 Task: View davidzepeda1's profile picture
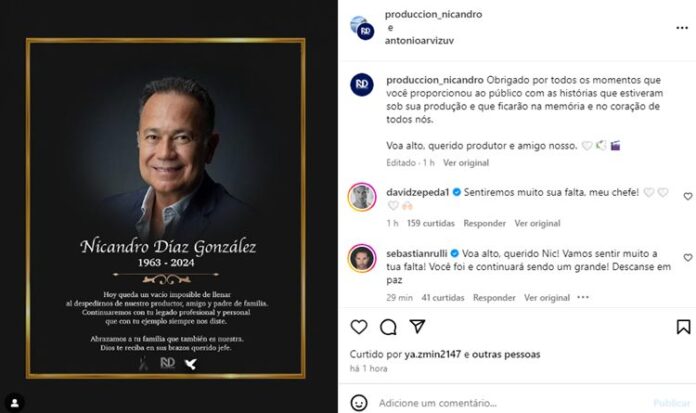pos(362,197)
